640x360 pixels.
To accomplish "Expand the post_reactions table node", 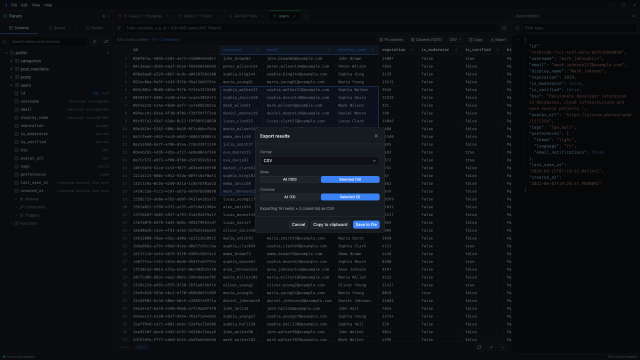I will (x=11, y=69).
